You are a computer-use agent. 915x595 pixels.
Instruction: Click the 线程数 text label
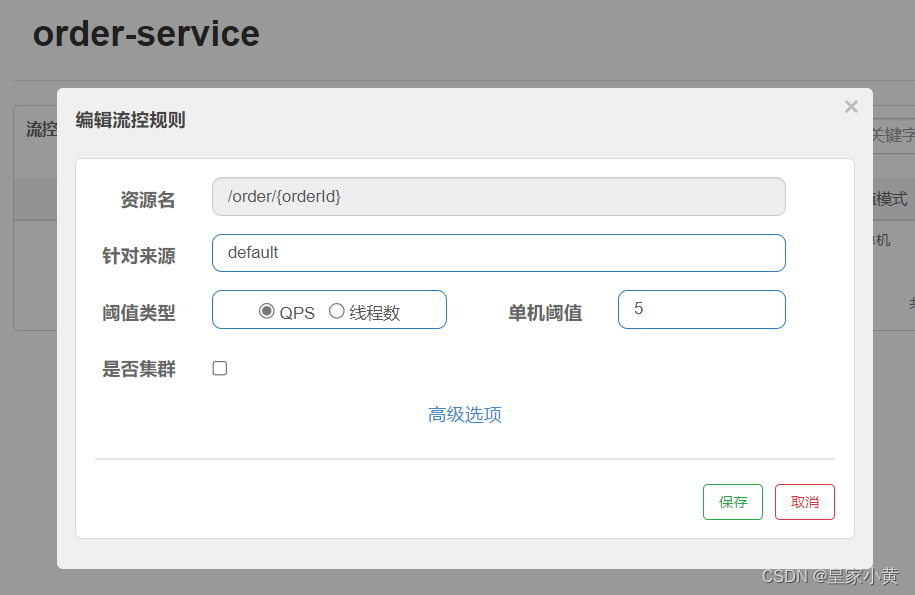pos(375,313)
